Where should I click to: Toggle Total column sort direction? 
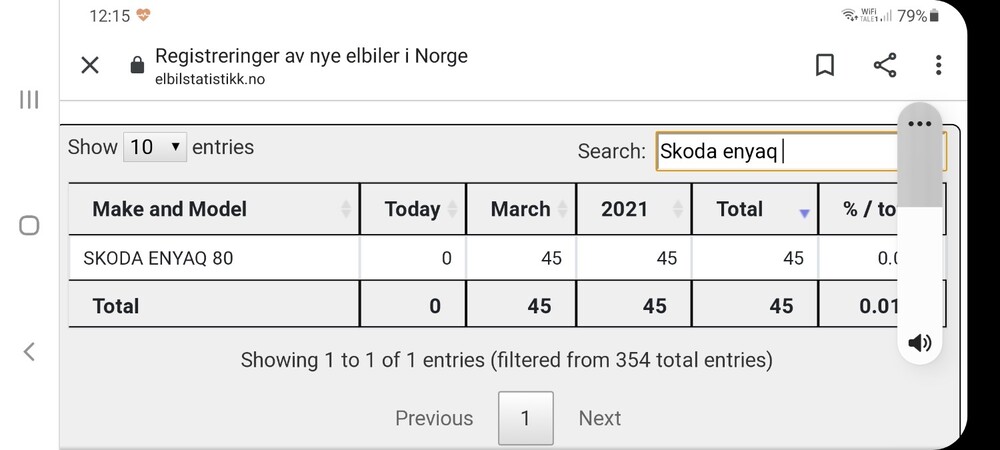(x=754, y=209)
